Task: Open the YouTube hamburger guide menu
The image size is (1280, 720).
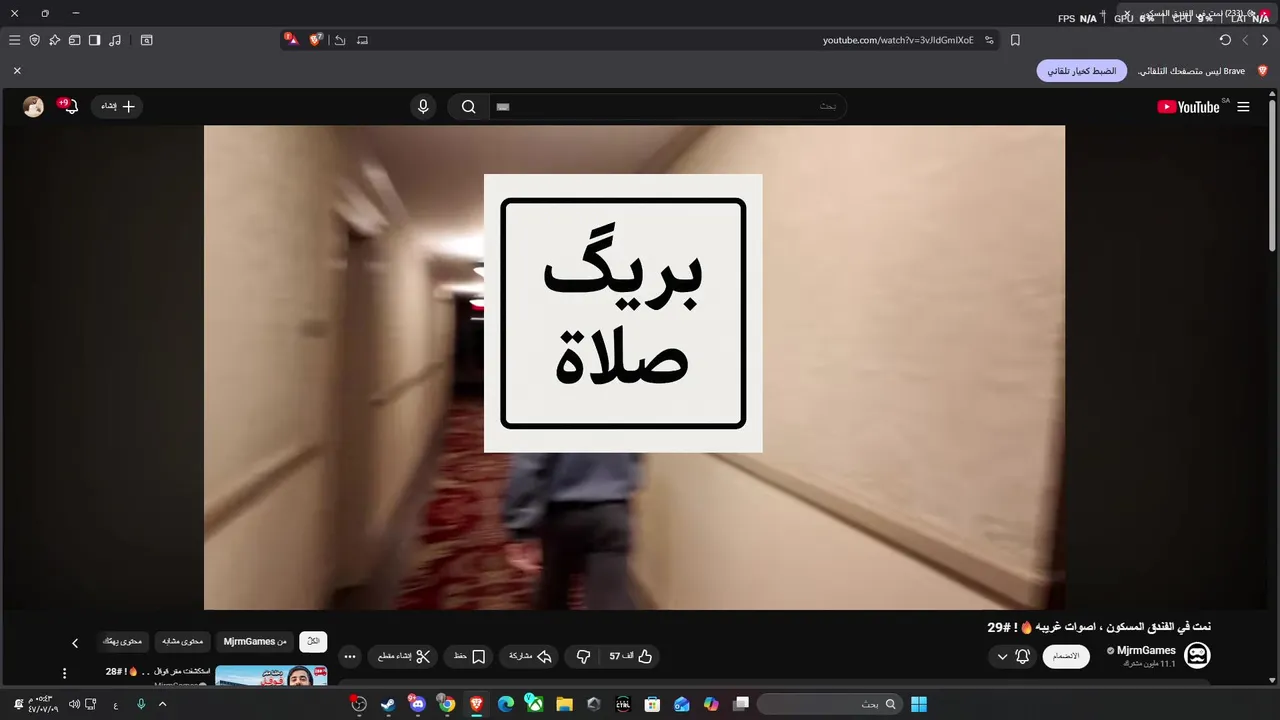Action: pyautogui.click(x=1243, y=107)
